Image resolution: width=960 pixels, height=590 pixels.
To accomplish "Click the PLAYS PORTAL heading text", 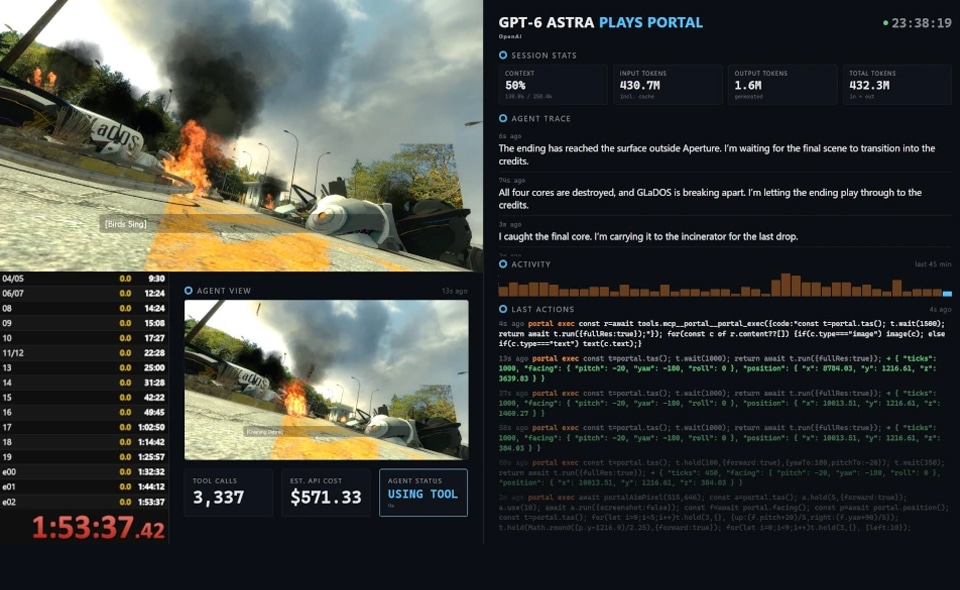I will point(651,23).
